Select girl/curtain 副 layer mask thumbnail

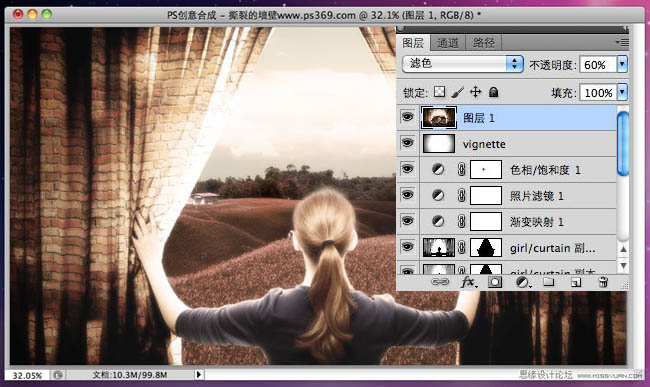pyautogui.click(x=486, y=248)
